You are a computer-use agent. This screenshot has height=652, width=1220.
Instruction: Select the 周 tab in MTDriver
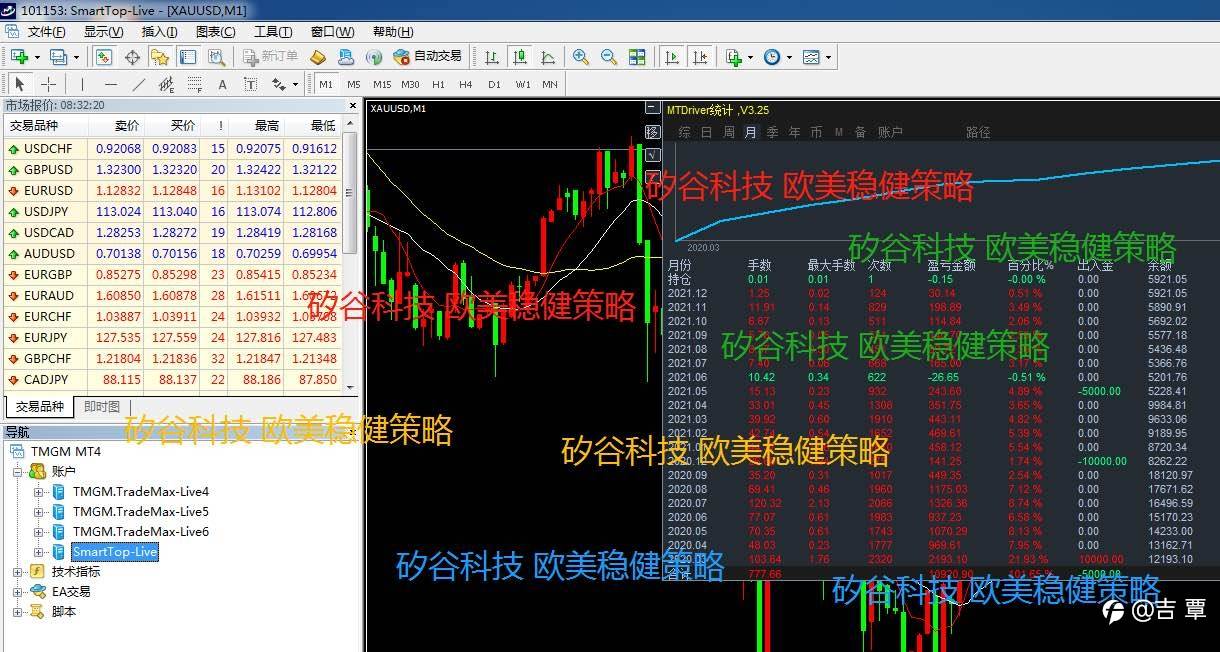(729, 132)
